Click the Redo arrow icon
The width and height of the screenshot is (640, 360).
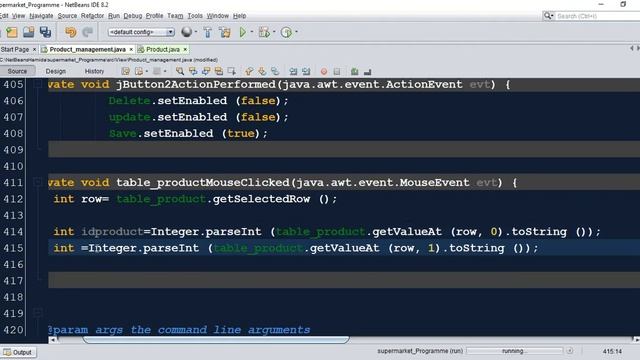point(87,32)
